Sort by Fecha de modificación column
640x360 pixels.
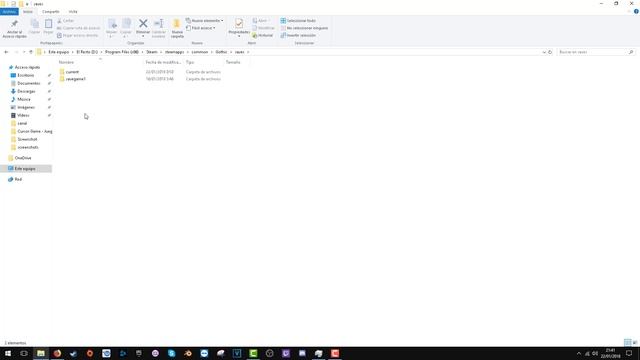[x=163, y=62]
